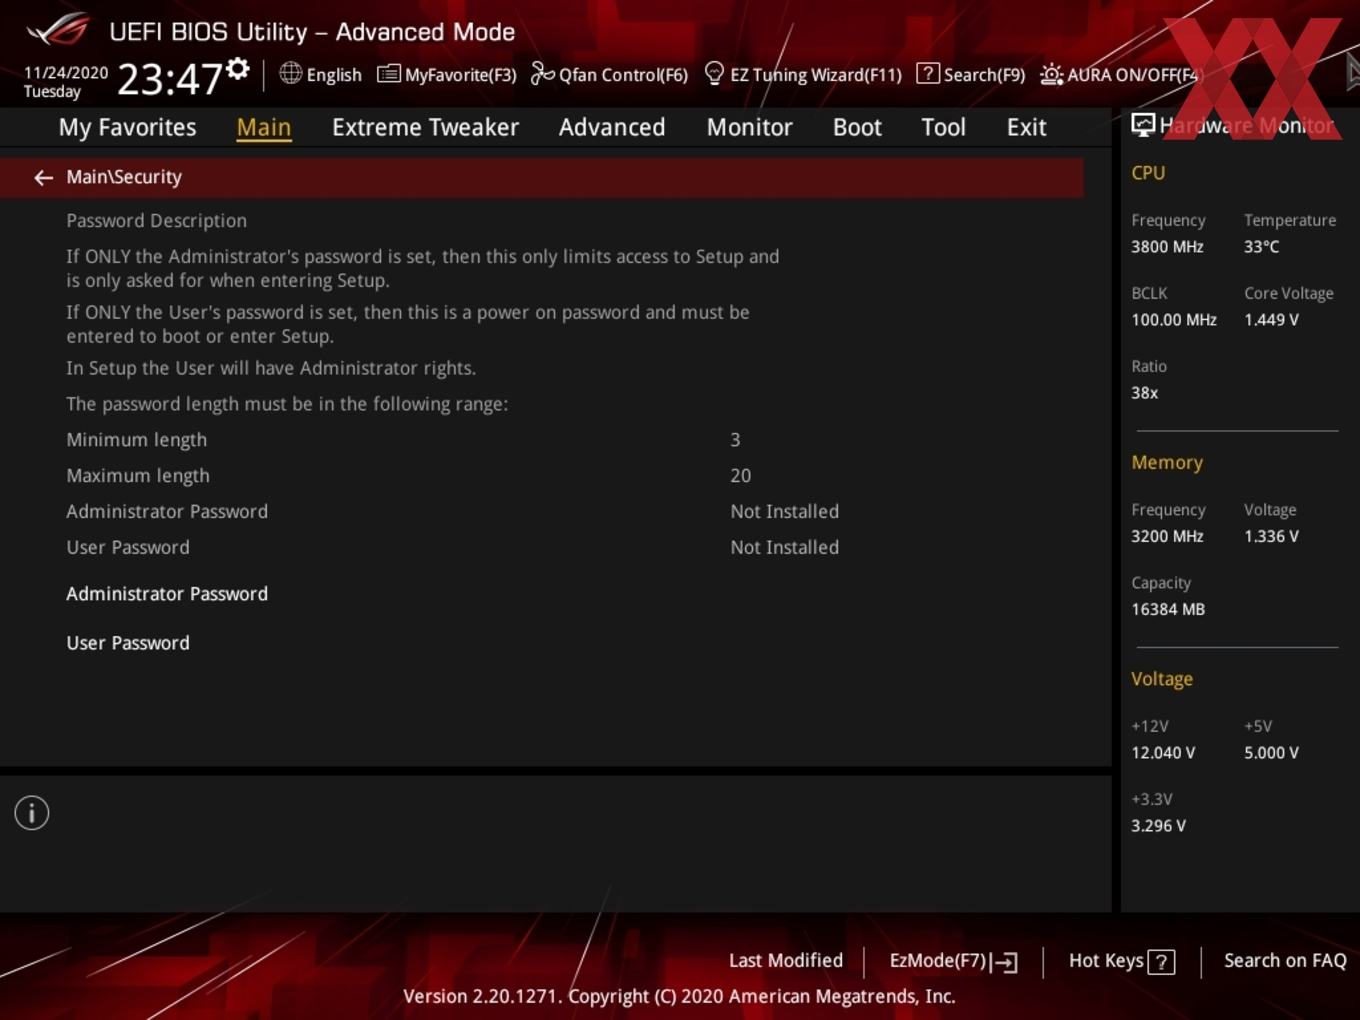The height and width of the screenshot is (1020, 1360).
Task: Click the Minimum length label
Action: 136,440
